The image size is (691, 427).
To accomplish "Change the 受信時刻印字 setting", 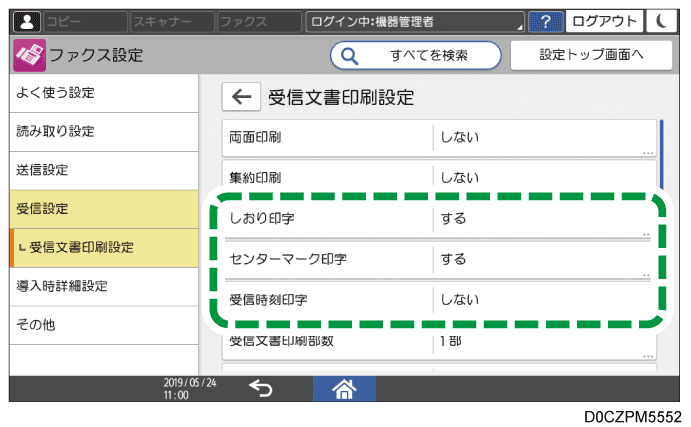I will 439,300.
